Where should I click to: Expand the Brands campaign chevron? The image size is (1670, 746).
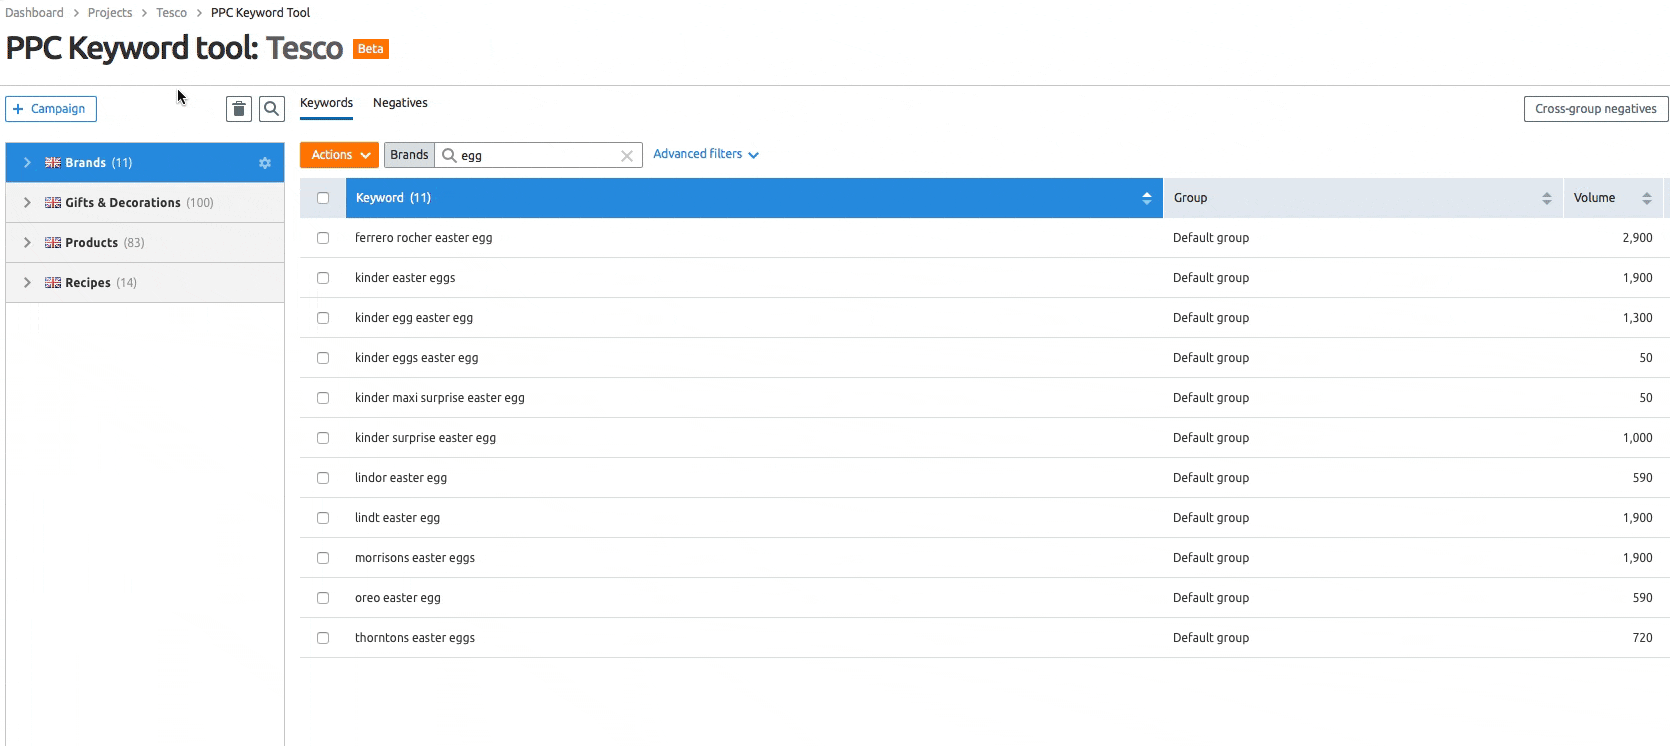click(x=27, y=163)
